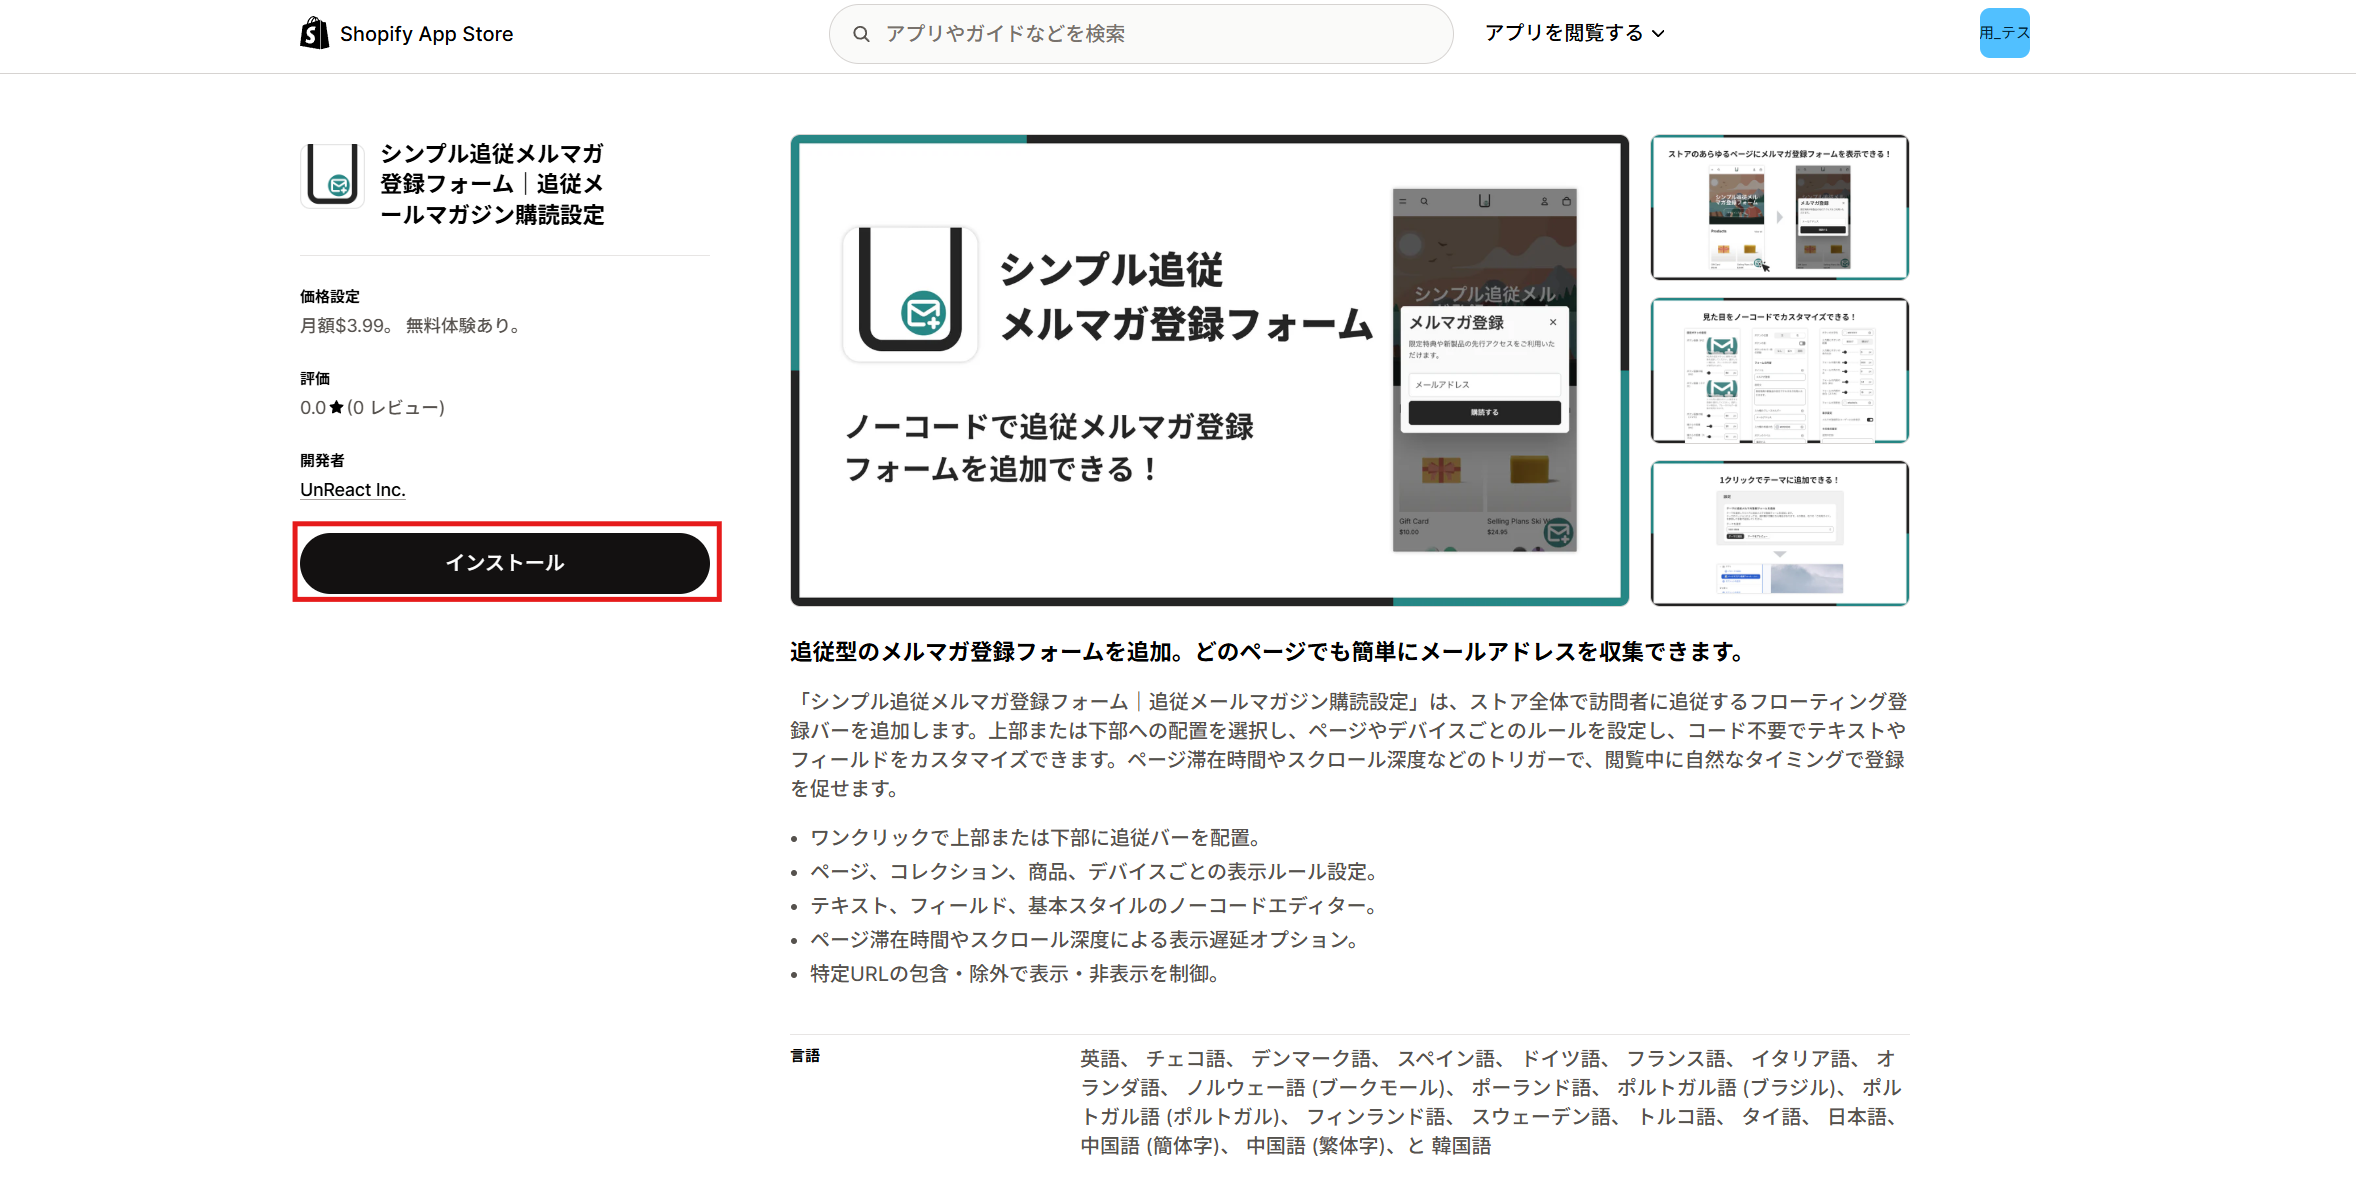
Task: Click the 価格設定 heading
Action: pyautogui.click(x=330, y=297)
